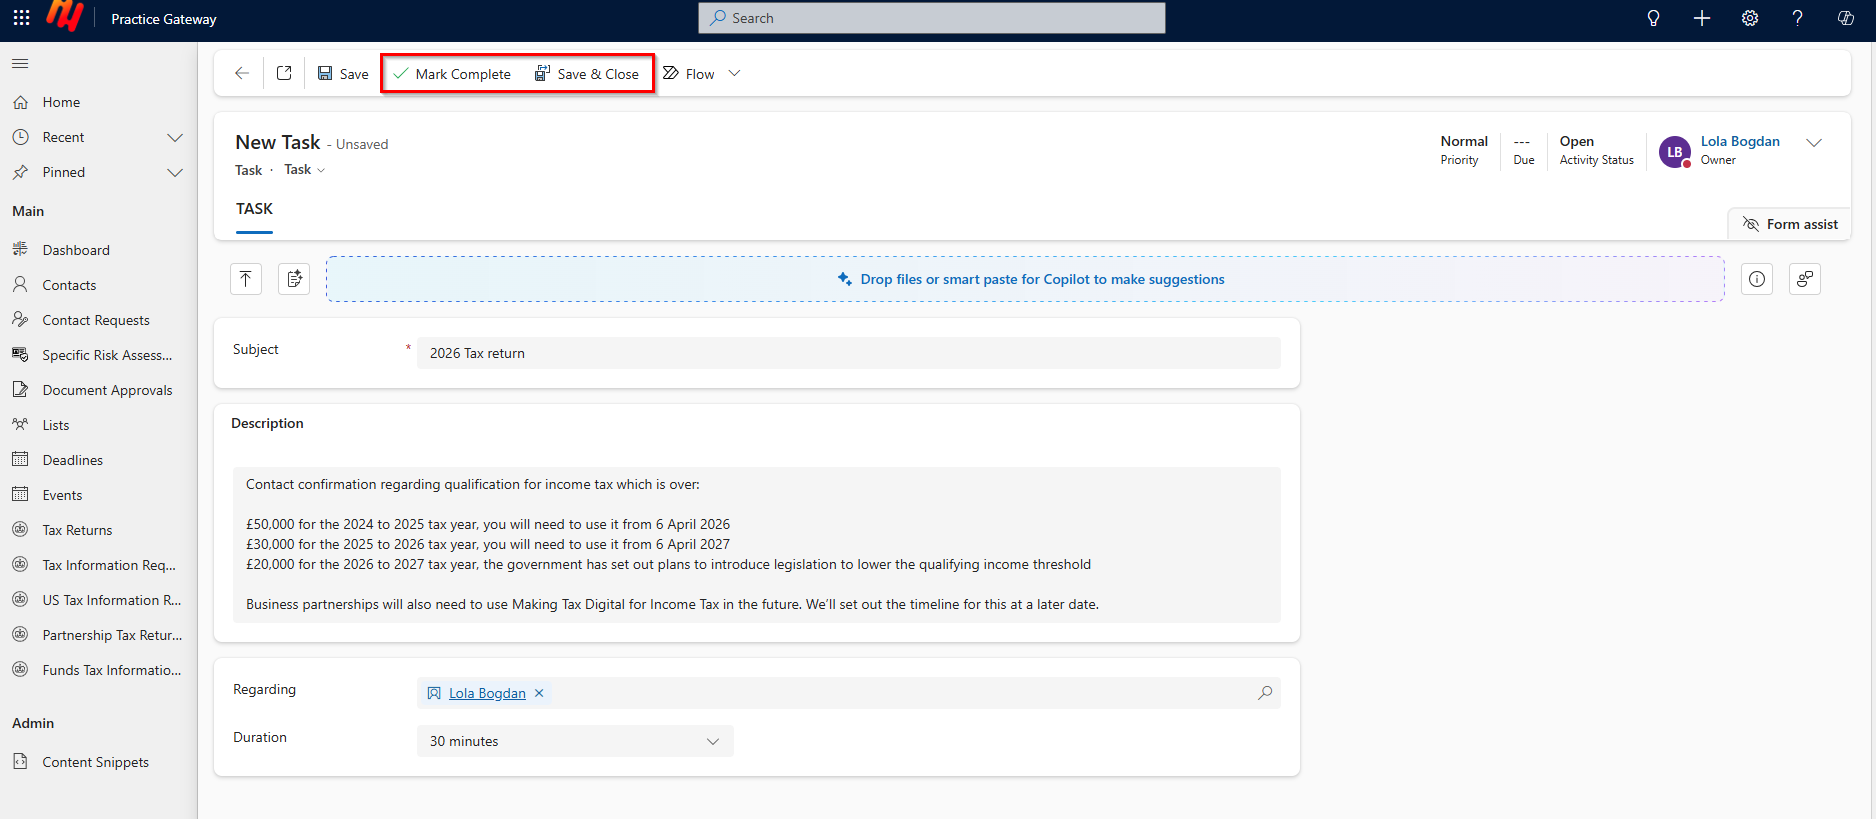Toggle Form assist
This screenshot has width=1876, height=819.
[1790, 224]
